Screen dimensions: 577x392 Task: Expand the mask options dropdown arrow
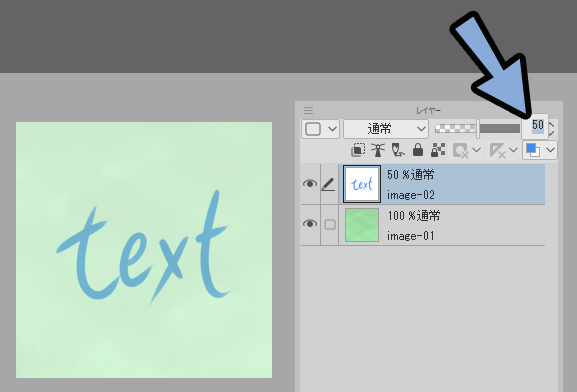pos(476,150)
